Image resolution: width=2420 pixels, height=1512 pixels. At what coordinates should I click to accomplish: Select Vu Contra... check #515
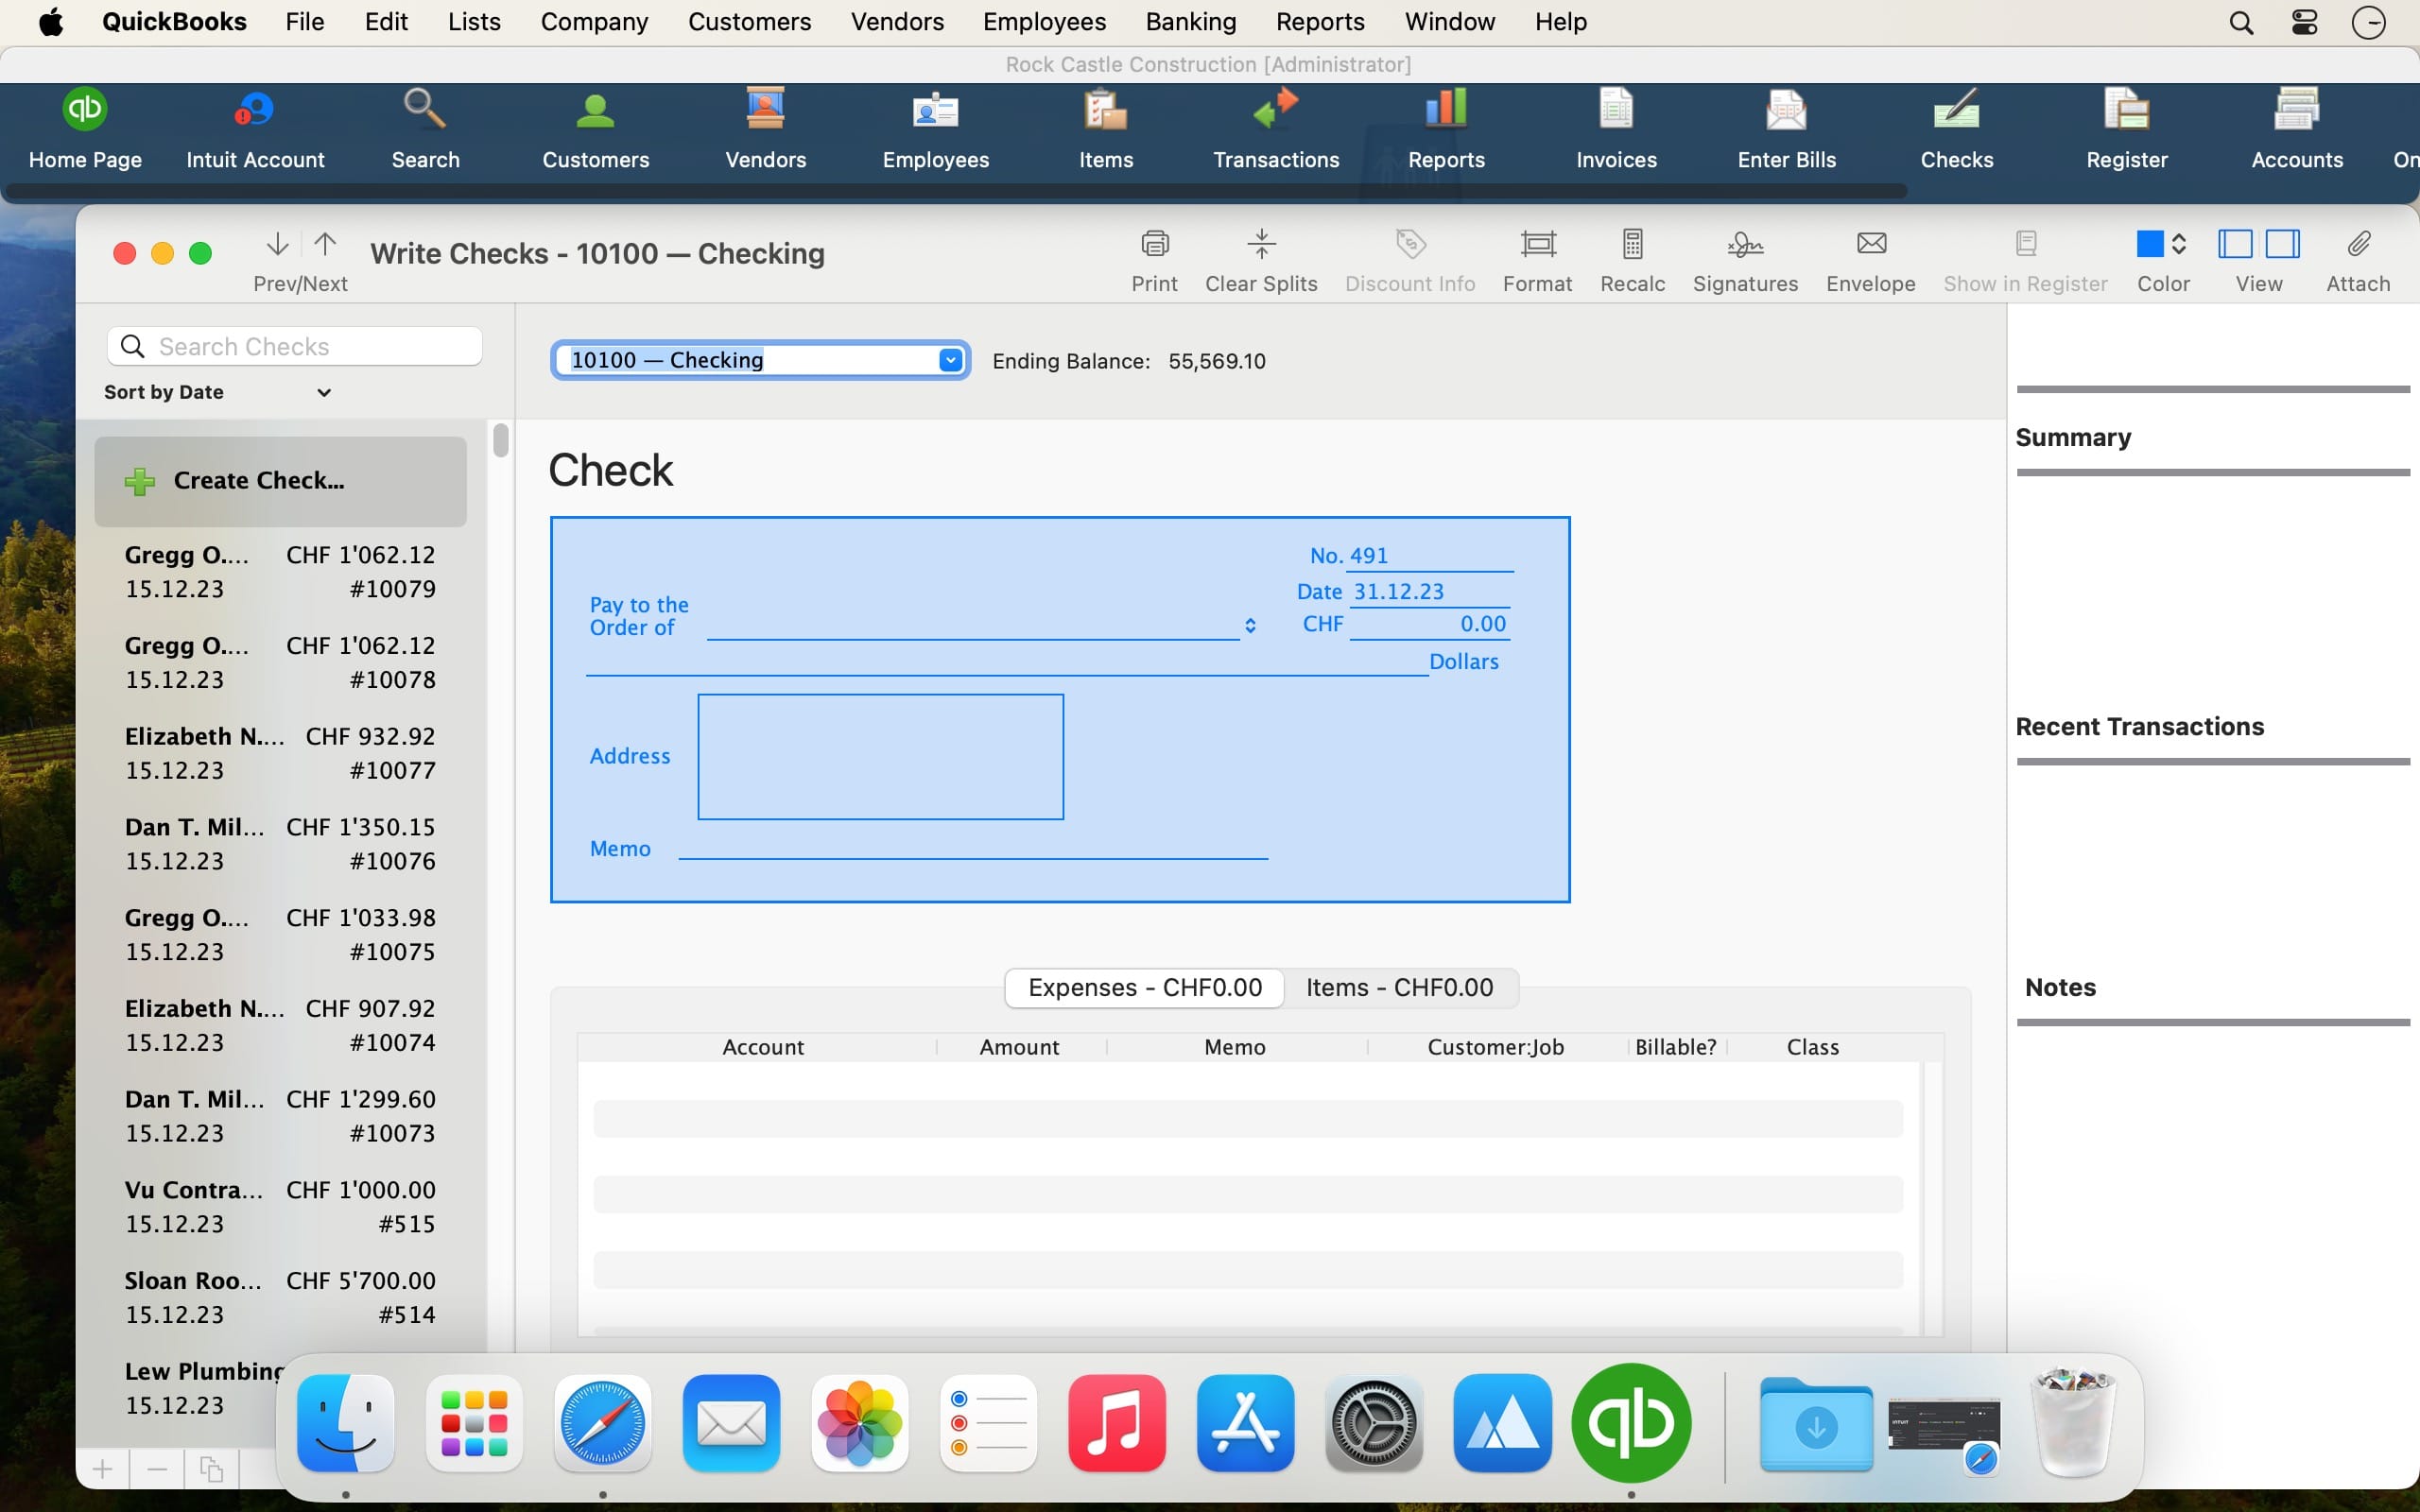pyautogui.click(x=280, y=1207)
